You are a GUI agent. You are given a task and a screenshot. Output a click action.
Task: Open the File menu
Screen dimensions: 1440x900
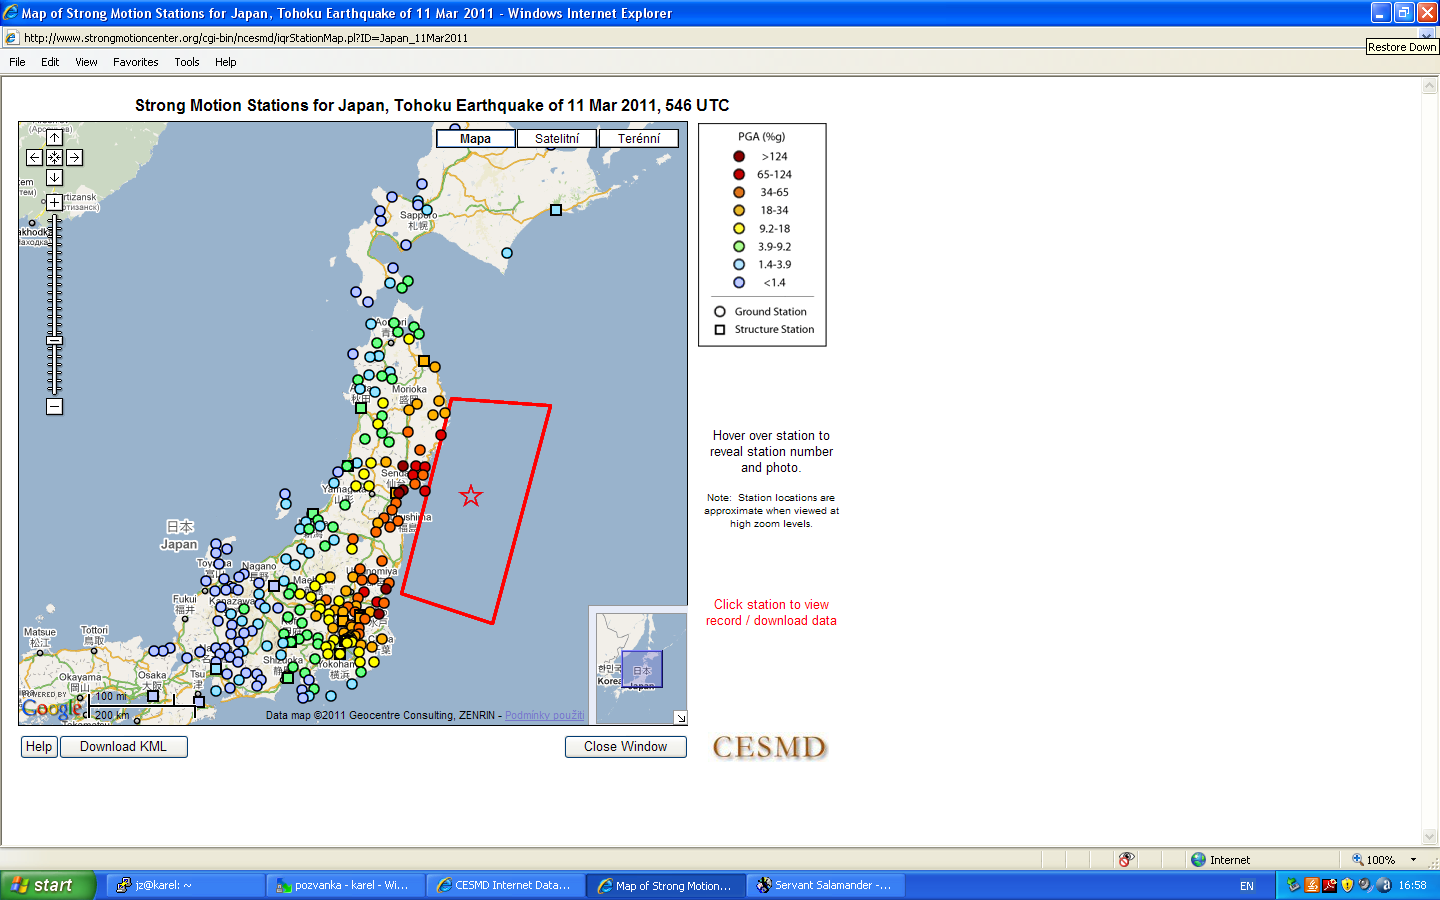[x=17, y=62]
